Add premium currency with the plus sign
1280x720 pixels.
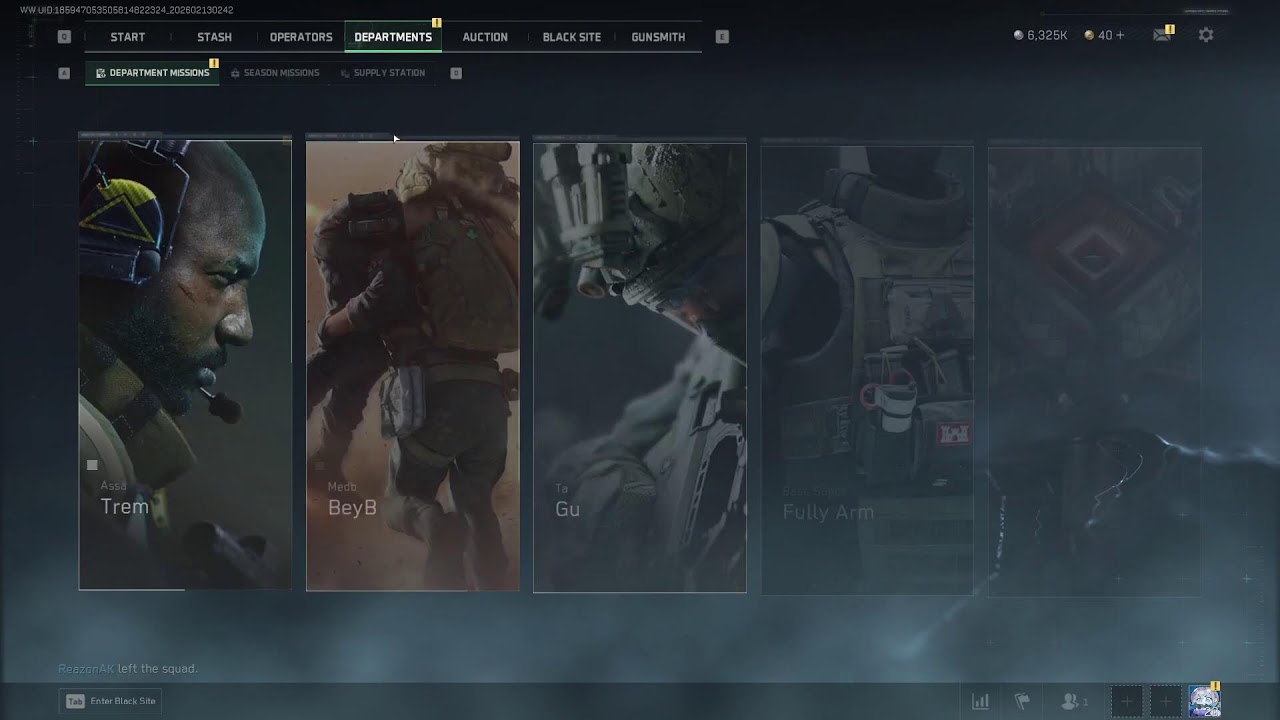tap(1119, 35)
